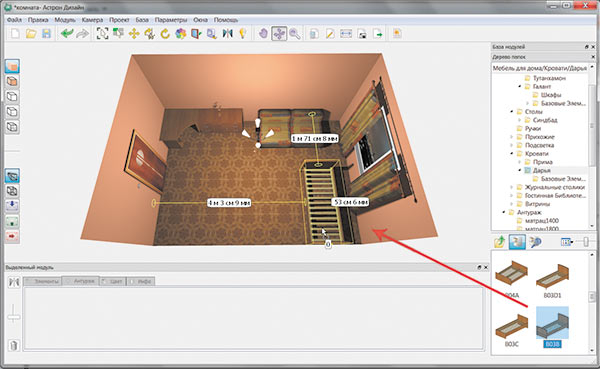Image resolution: width=600 pixels, height=369 pixels.
Task: Open the thumbnail view size dropdown
Action: tap(567, 242)
